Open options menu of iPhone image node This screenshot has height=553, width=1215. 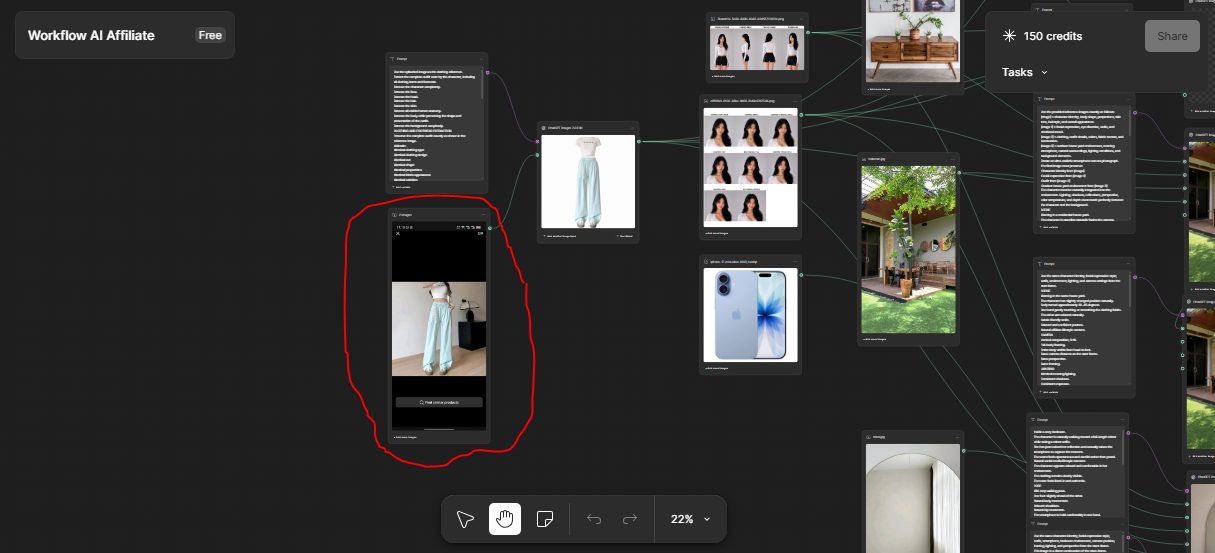(795, 261)
